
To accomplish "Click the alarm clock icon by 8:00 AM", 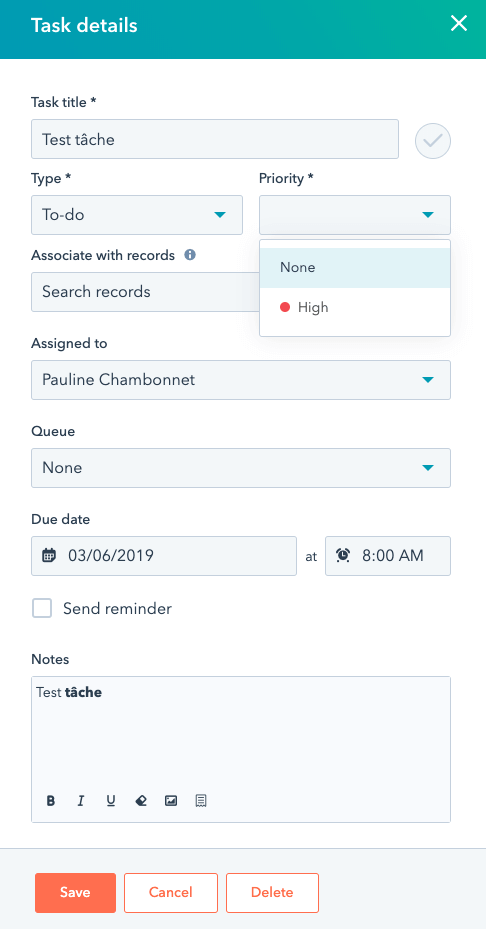I will tap(343, 556).
